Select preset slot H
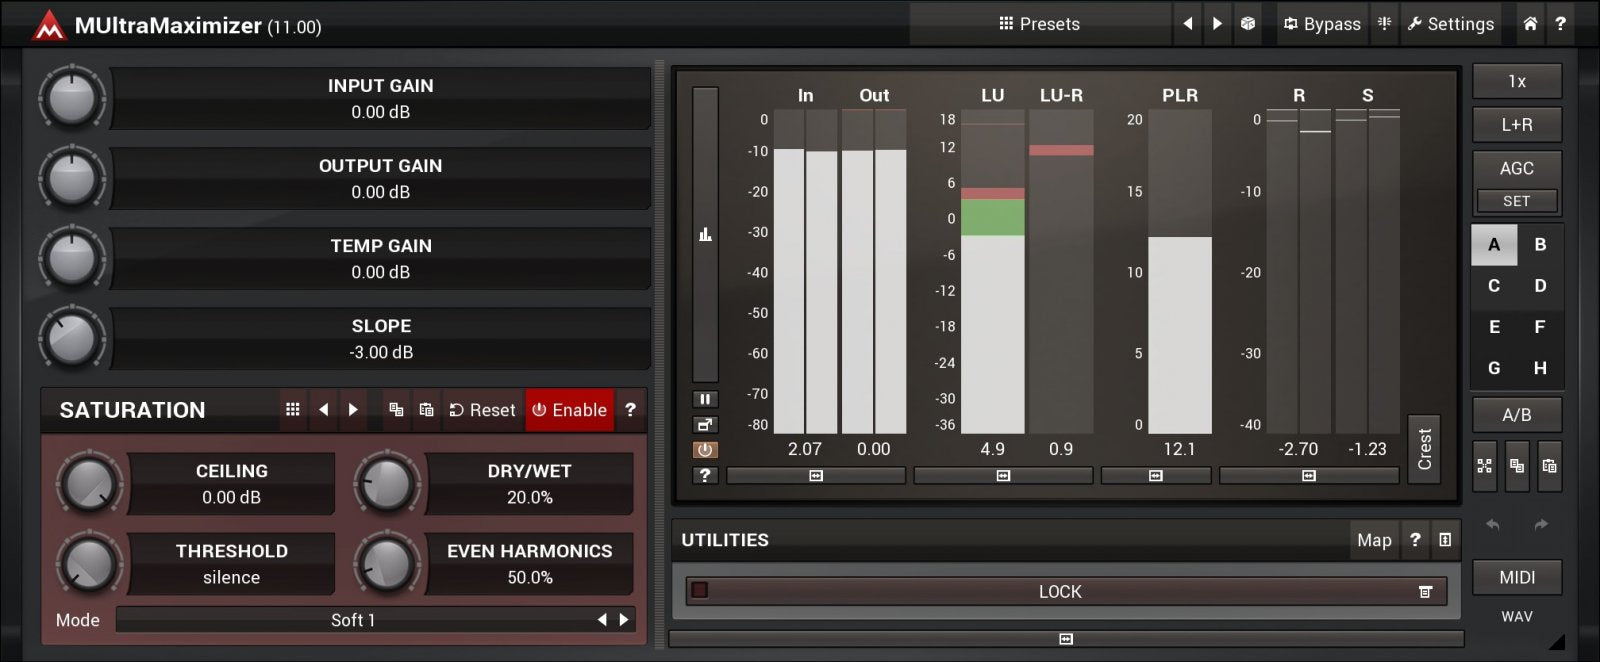Screen dimensions: 1600x662 [x=1540, y=368]
